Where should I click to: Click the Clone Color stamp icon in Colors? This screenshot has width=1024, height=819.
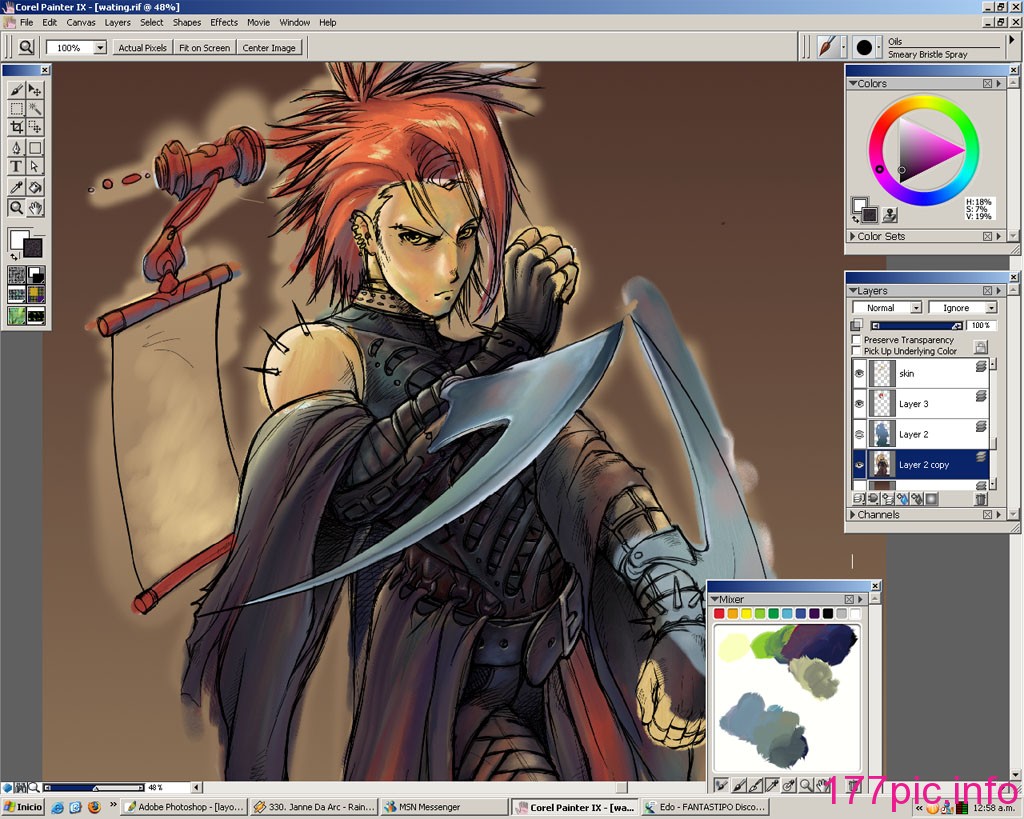pyautogui.click(x=889, y=214)
